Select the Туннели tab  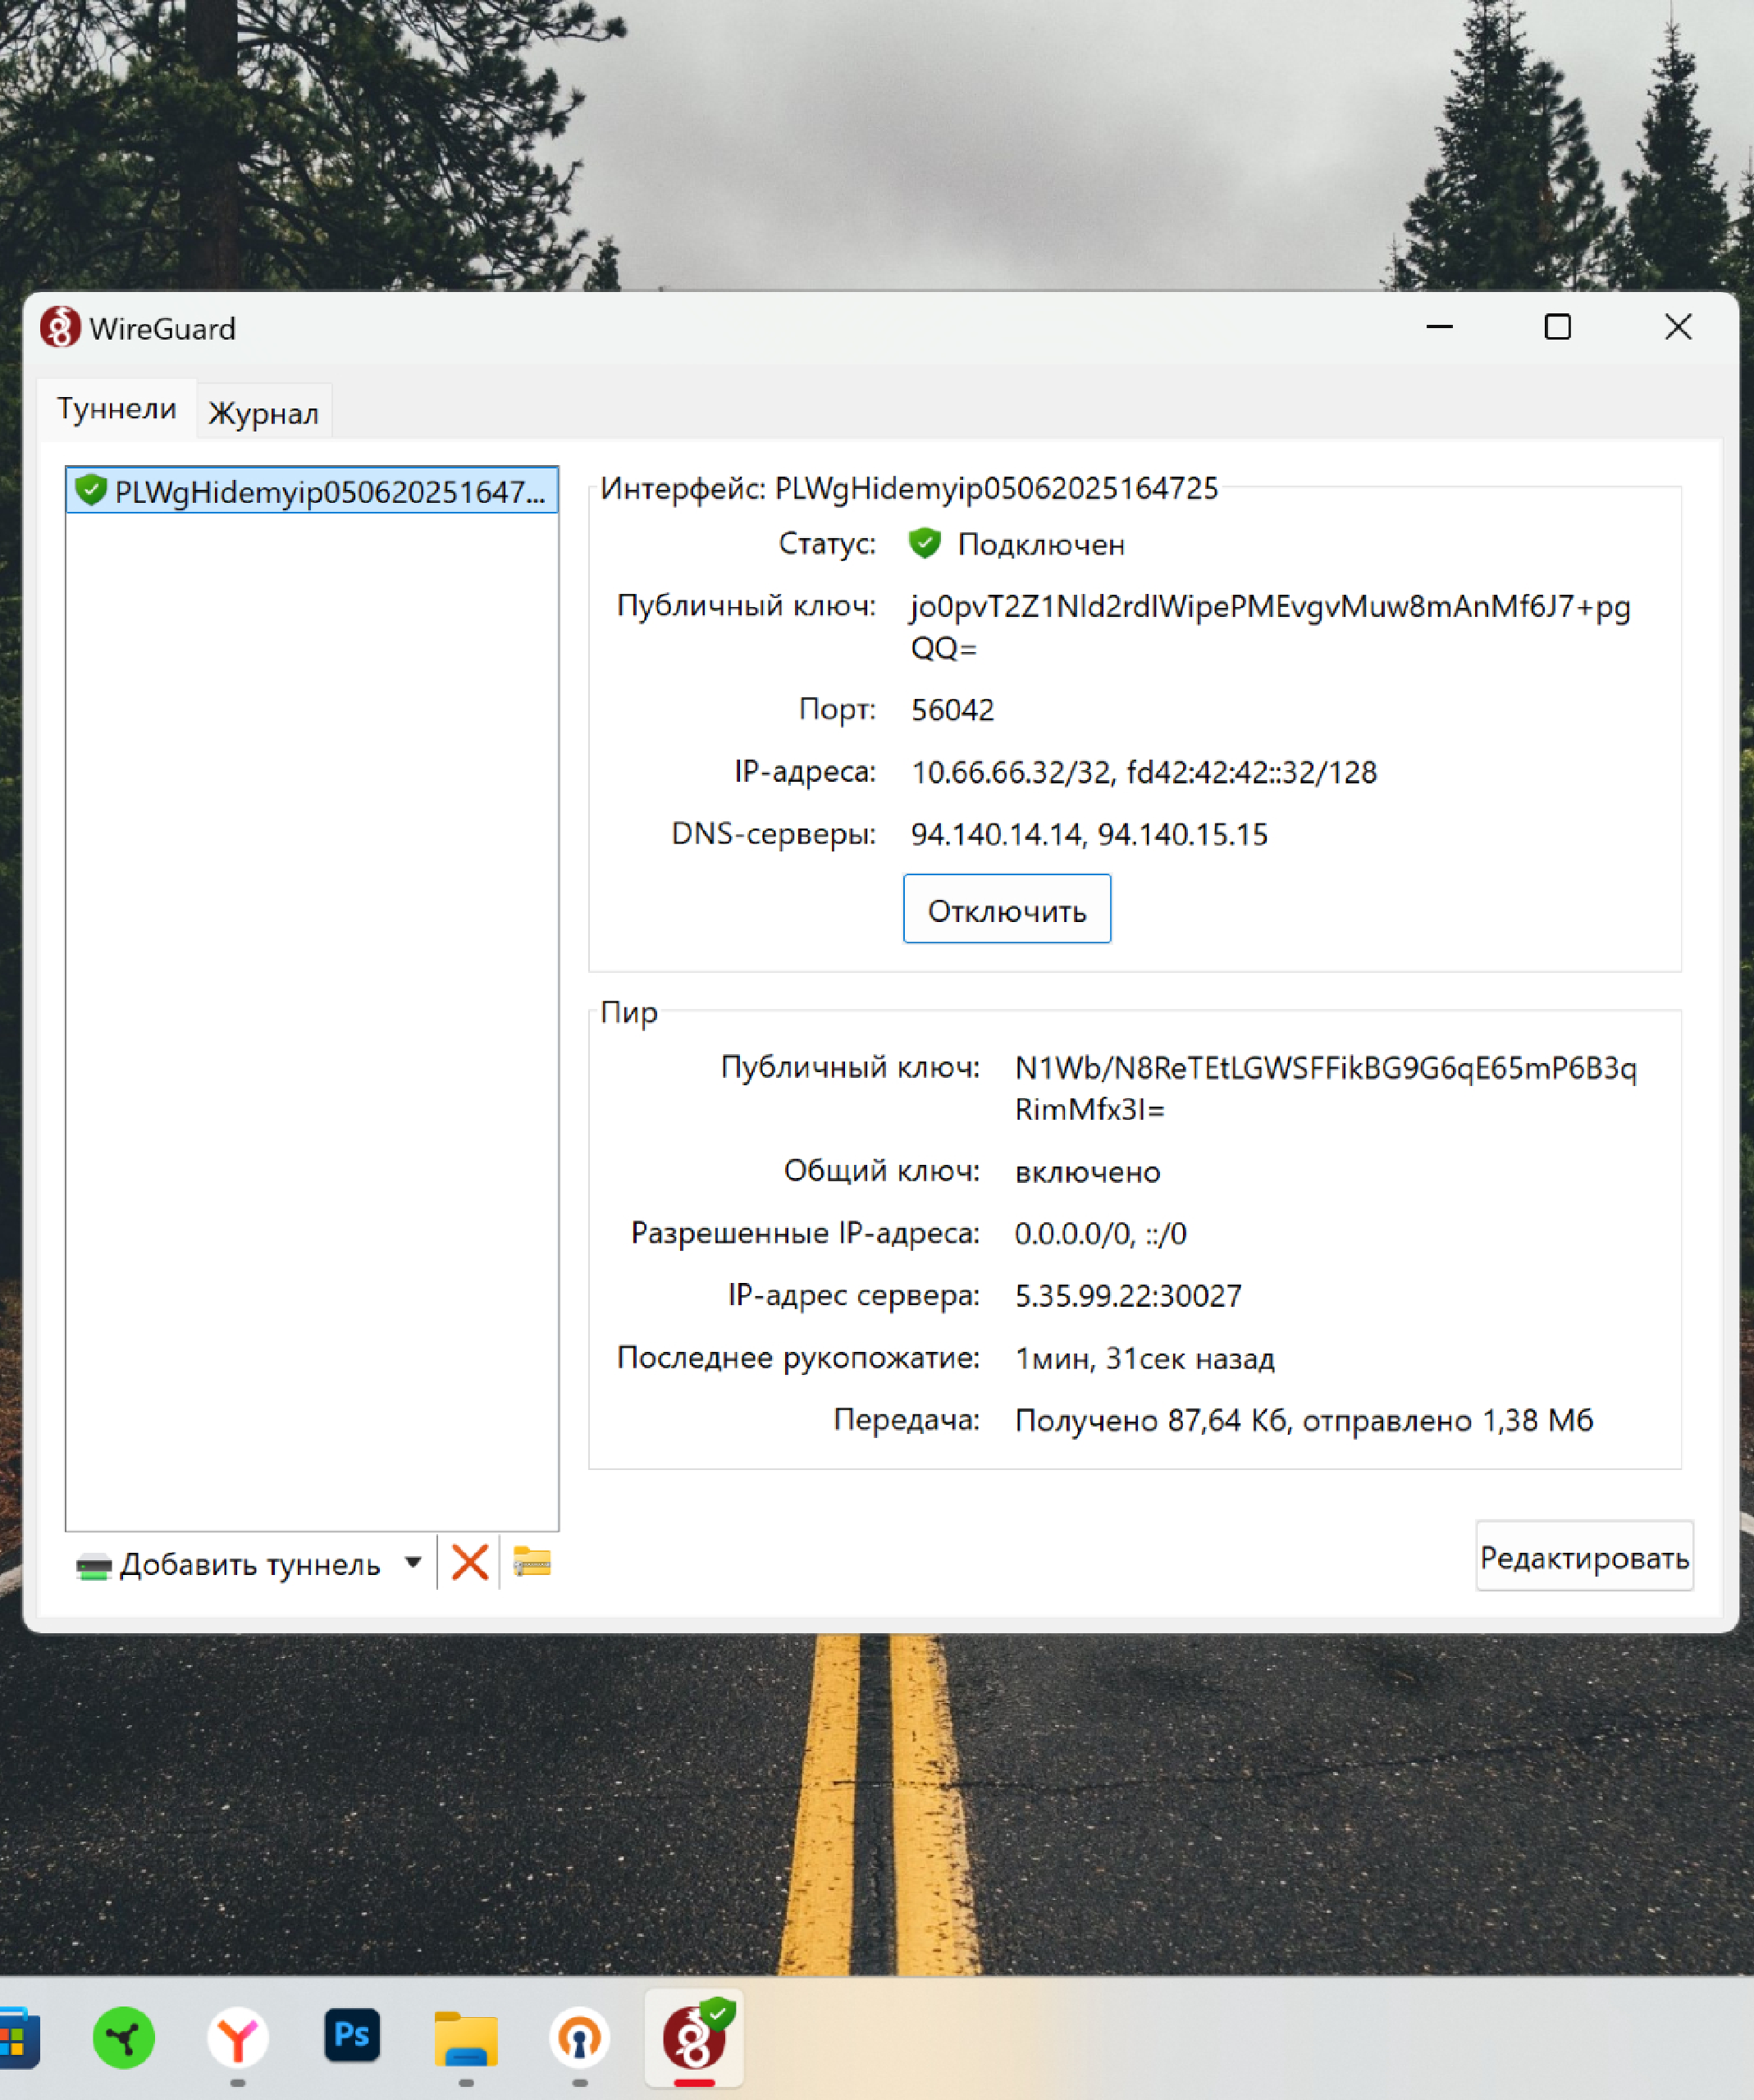(x=117, y=409)
